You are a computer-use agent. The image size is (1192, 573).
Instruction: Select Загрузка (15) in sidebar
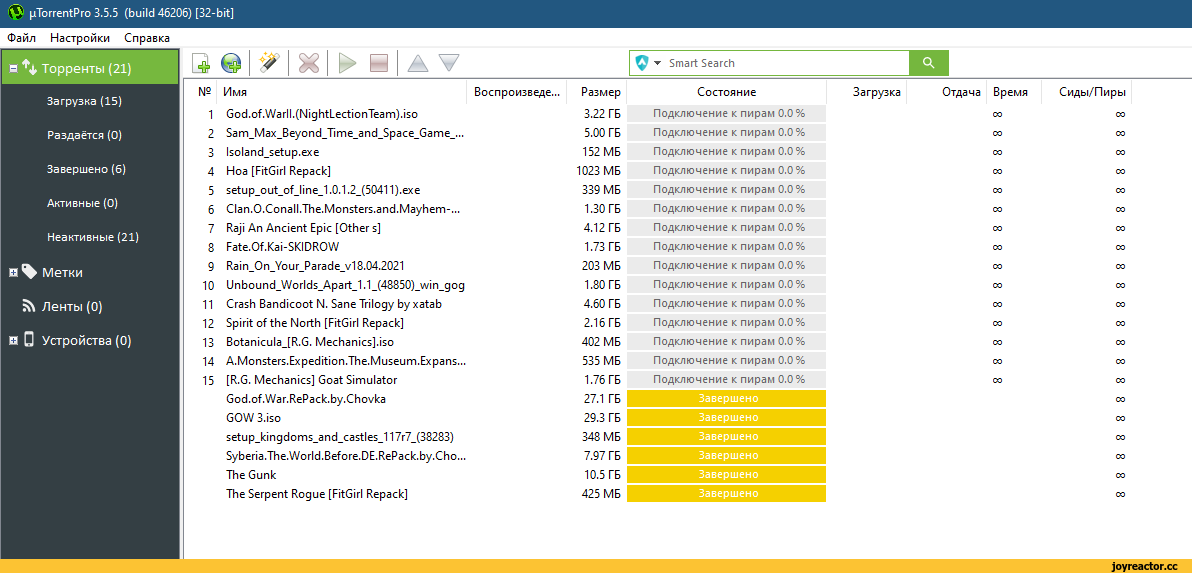pos(84,101)
